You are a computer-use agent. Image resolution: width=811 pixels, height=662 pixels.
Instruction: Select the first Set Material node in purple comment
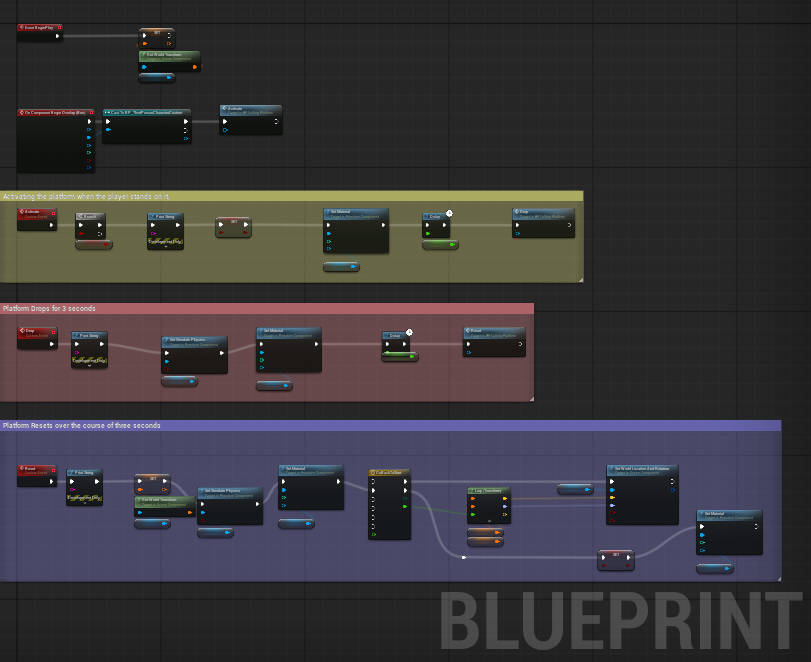(311, 487)
